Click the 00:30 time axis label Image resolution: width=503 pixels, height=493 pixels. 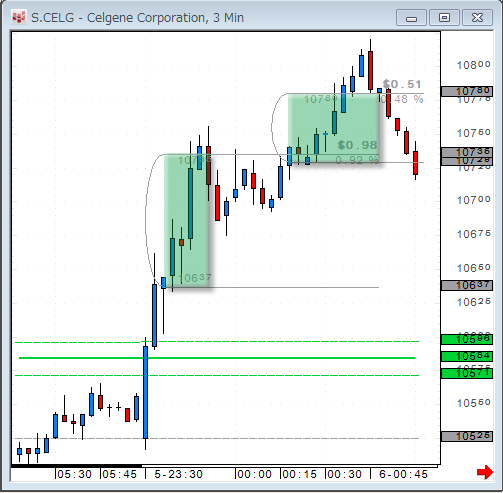344,474
